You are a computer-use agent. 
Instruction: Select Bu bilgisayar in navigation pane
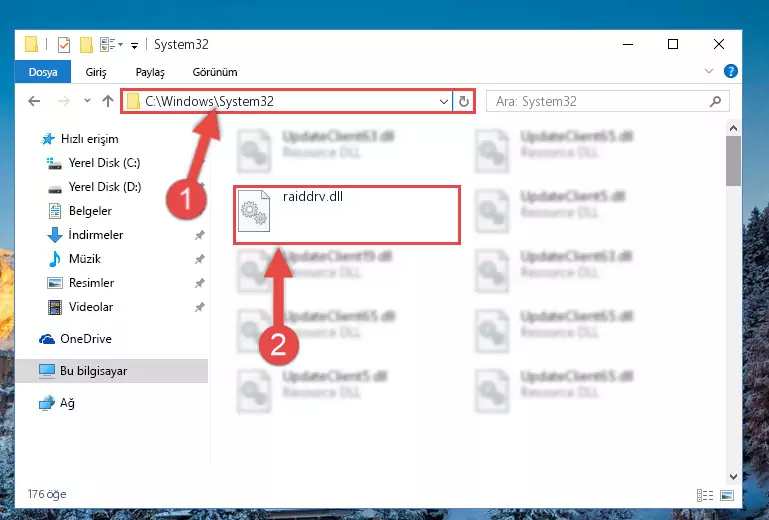pos(112,371)
